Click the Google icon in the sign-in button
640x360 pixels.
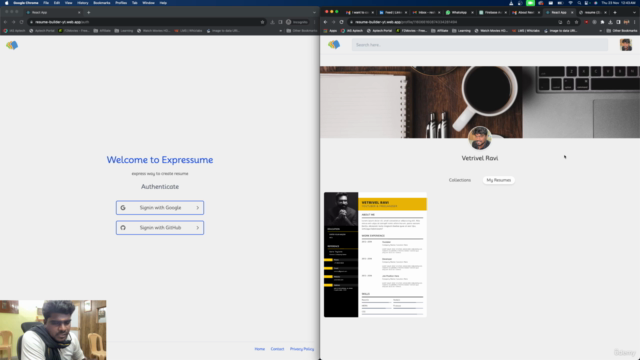point(123,208)
